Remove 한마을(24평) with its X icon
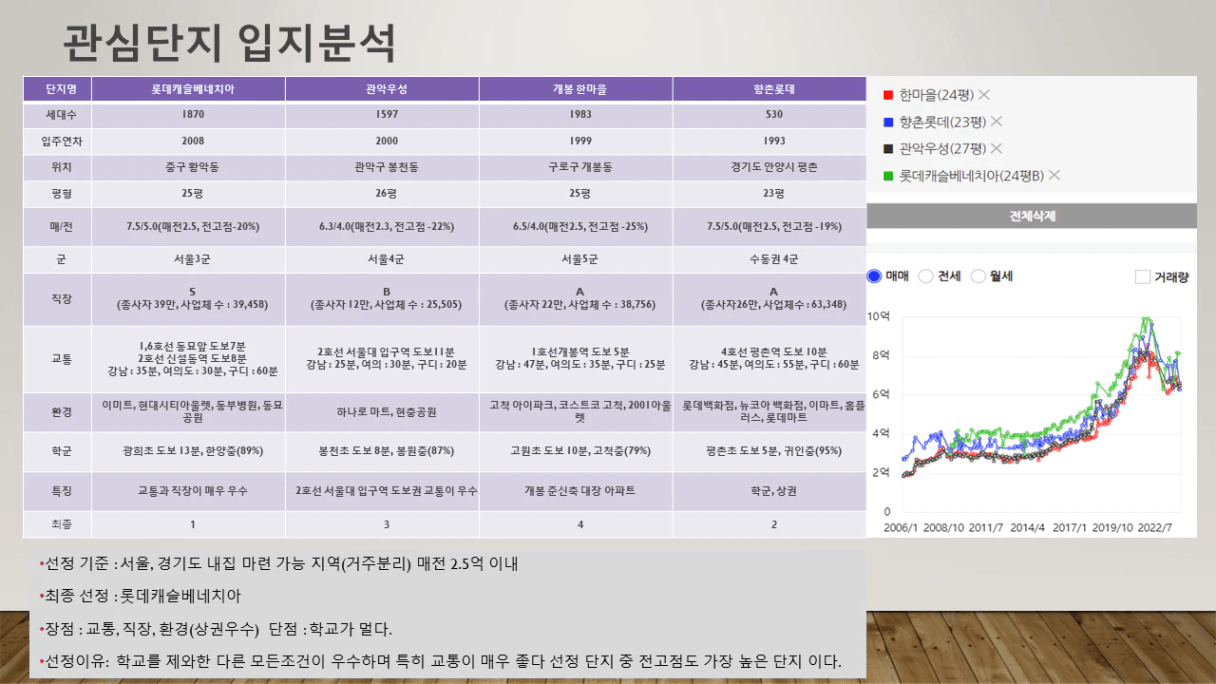Image resolution: width=1216 pixels, height=684 pixels. [x=984, y=95]
